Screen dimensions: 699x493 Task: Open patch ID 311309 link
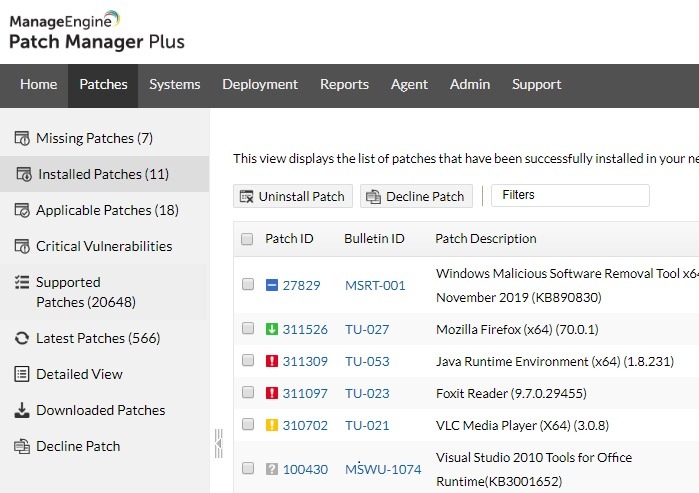tap(305, 362)
